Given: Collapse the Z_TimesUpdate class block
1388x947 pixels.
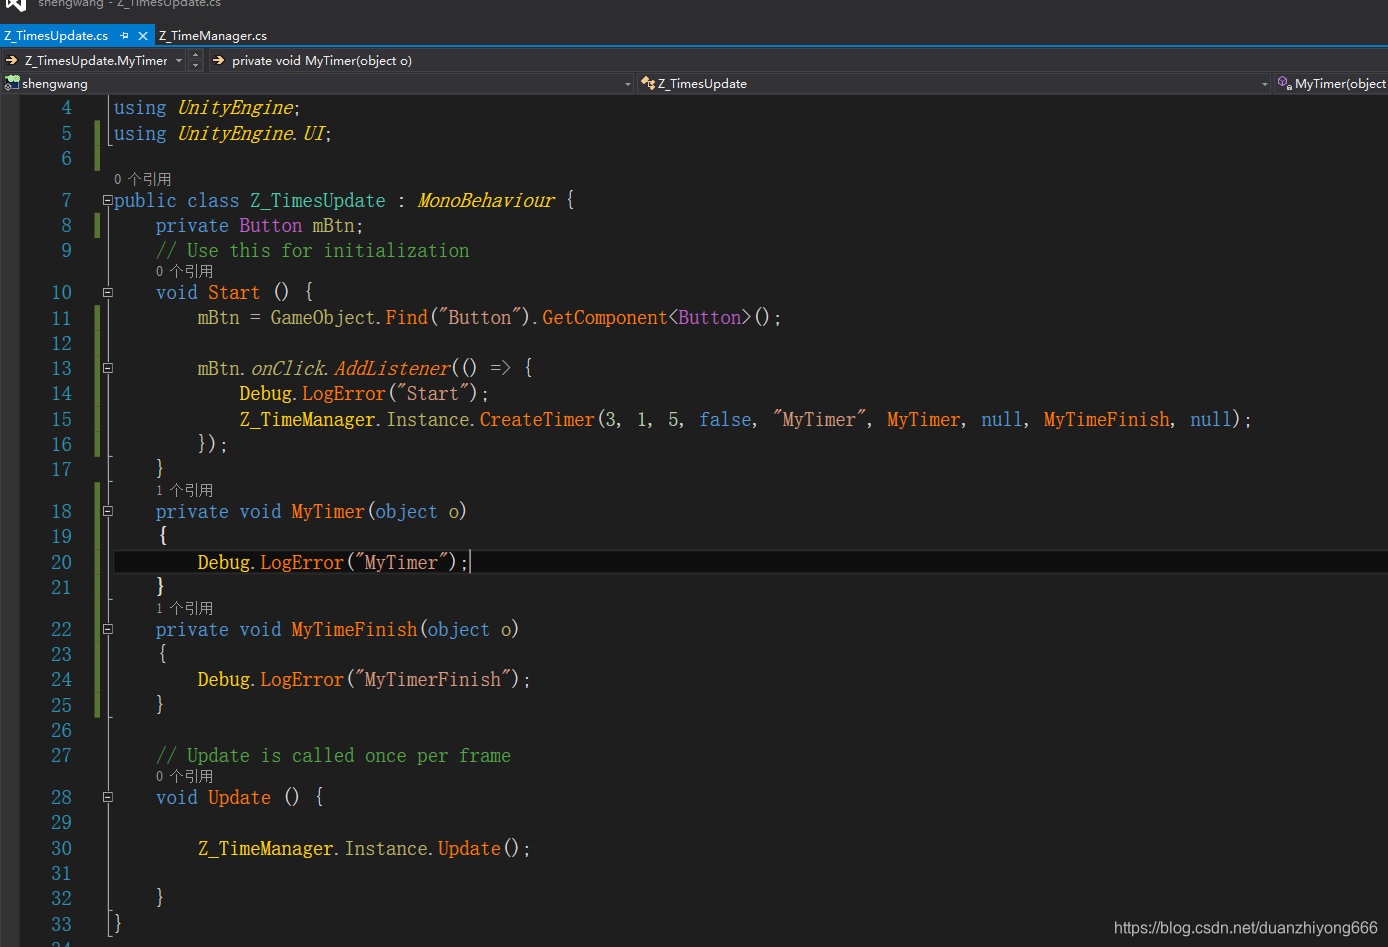Looking at the screenshot, I should [x=107, y=200].
